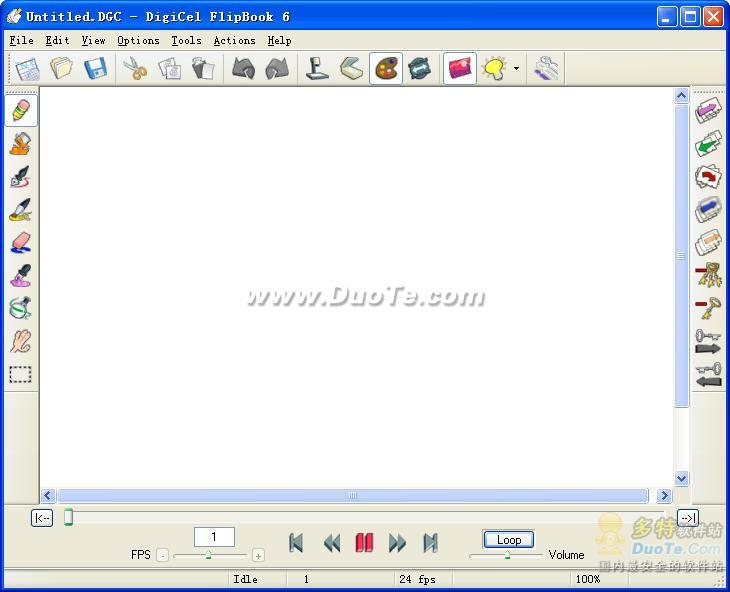Click the orange arrow cel stack icon

(708, 242)
